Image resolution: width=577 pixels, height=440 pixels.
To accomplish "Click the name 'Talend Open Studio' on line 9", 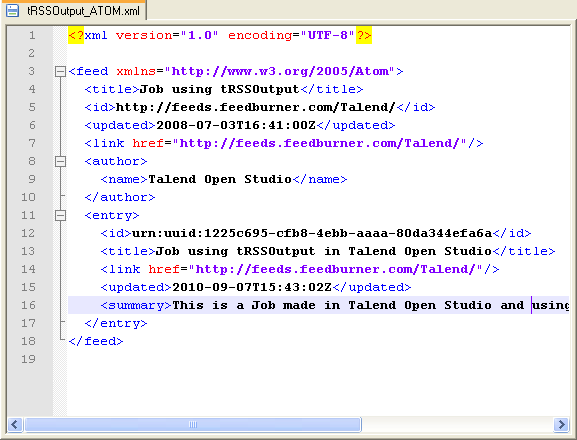I will pos(220,180).
